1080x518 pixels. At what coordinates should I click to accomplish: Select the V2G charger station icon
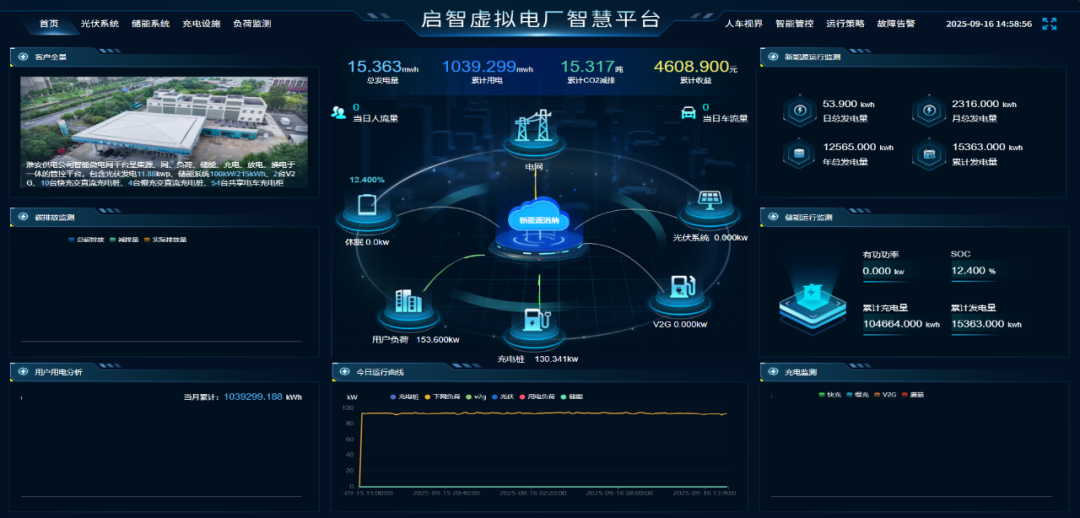[x=681, y=287]
